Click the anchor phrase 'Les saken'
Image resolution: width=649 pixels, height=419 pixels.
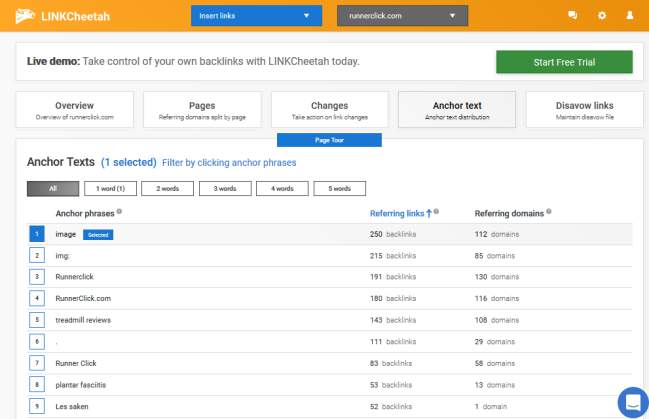tap(72, 407)
